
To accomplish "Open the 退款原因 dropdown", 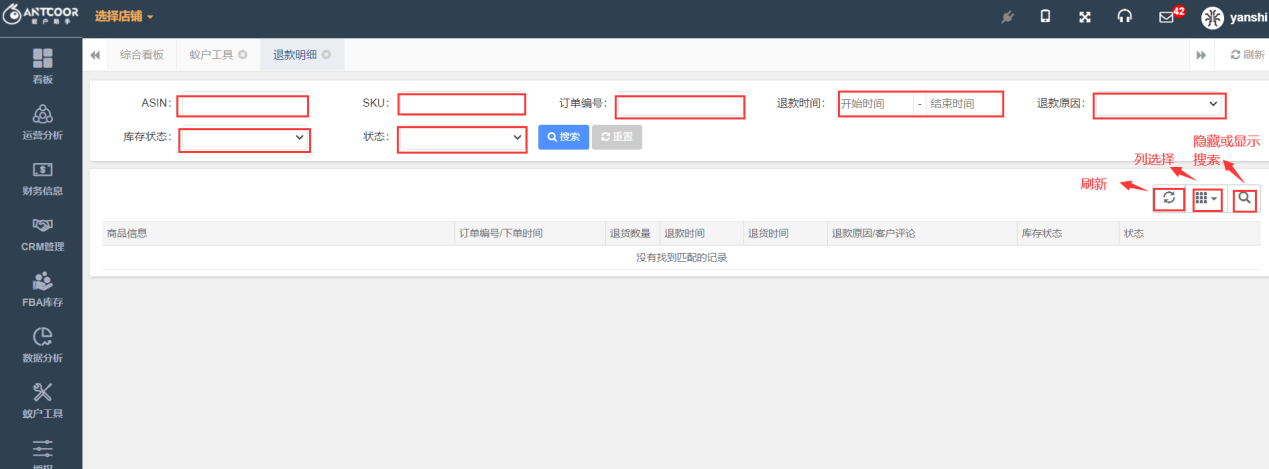I will point(1159,105).
